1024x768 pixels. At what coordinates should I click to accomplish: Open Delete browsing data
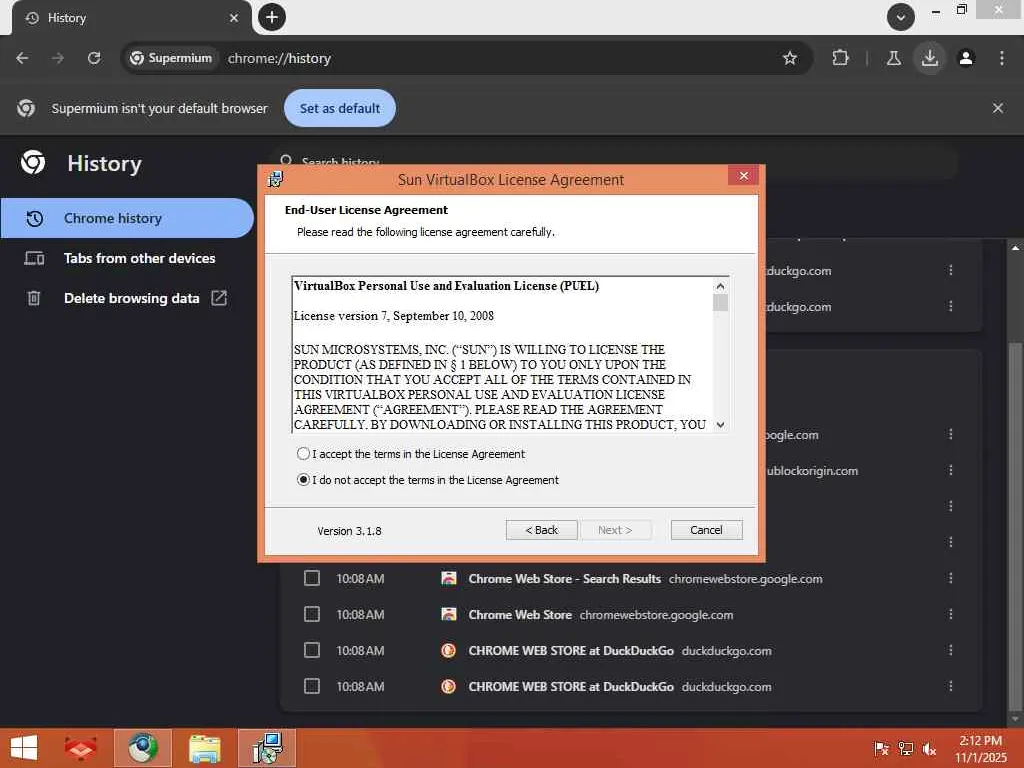tap(127, 298)
